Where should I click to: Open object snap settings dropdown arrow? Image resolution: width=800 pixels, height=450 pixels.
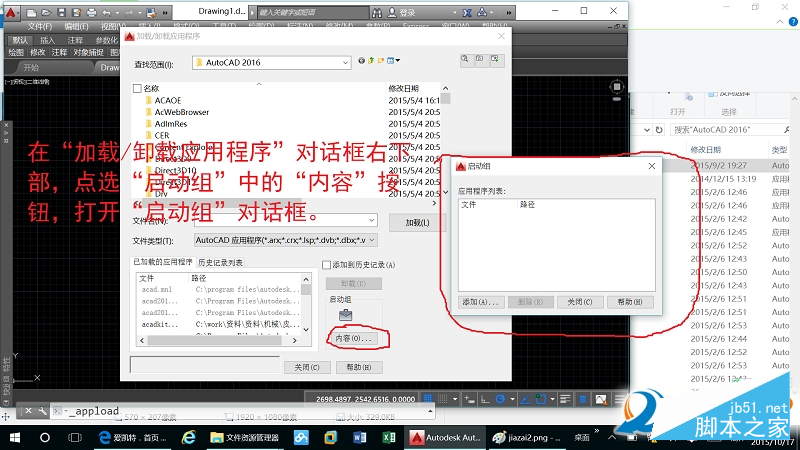point(553,399)
